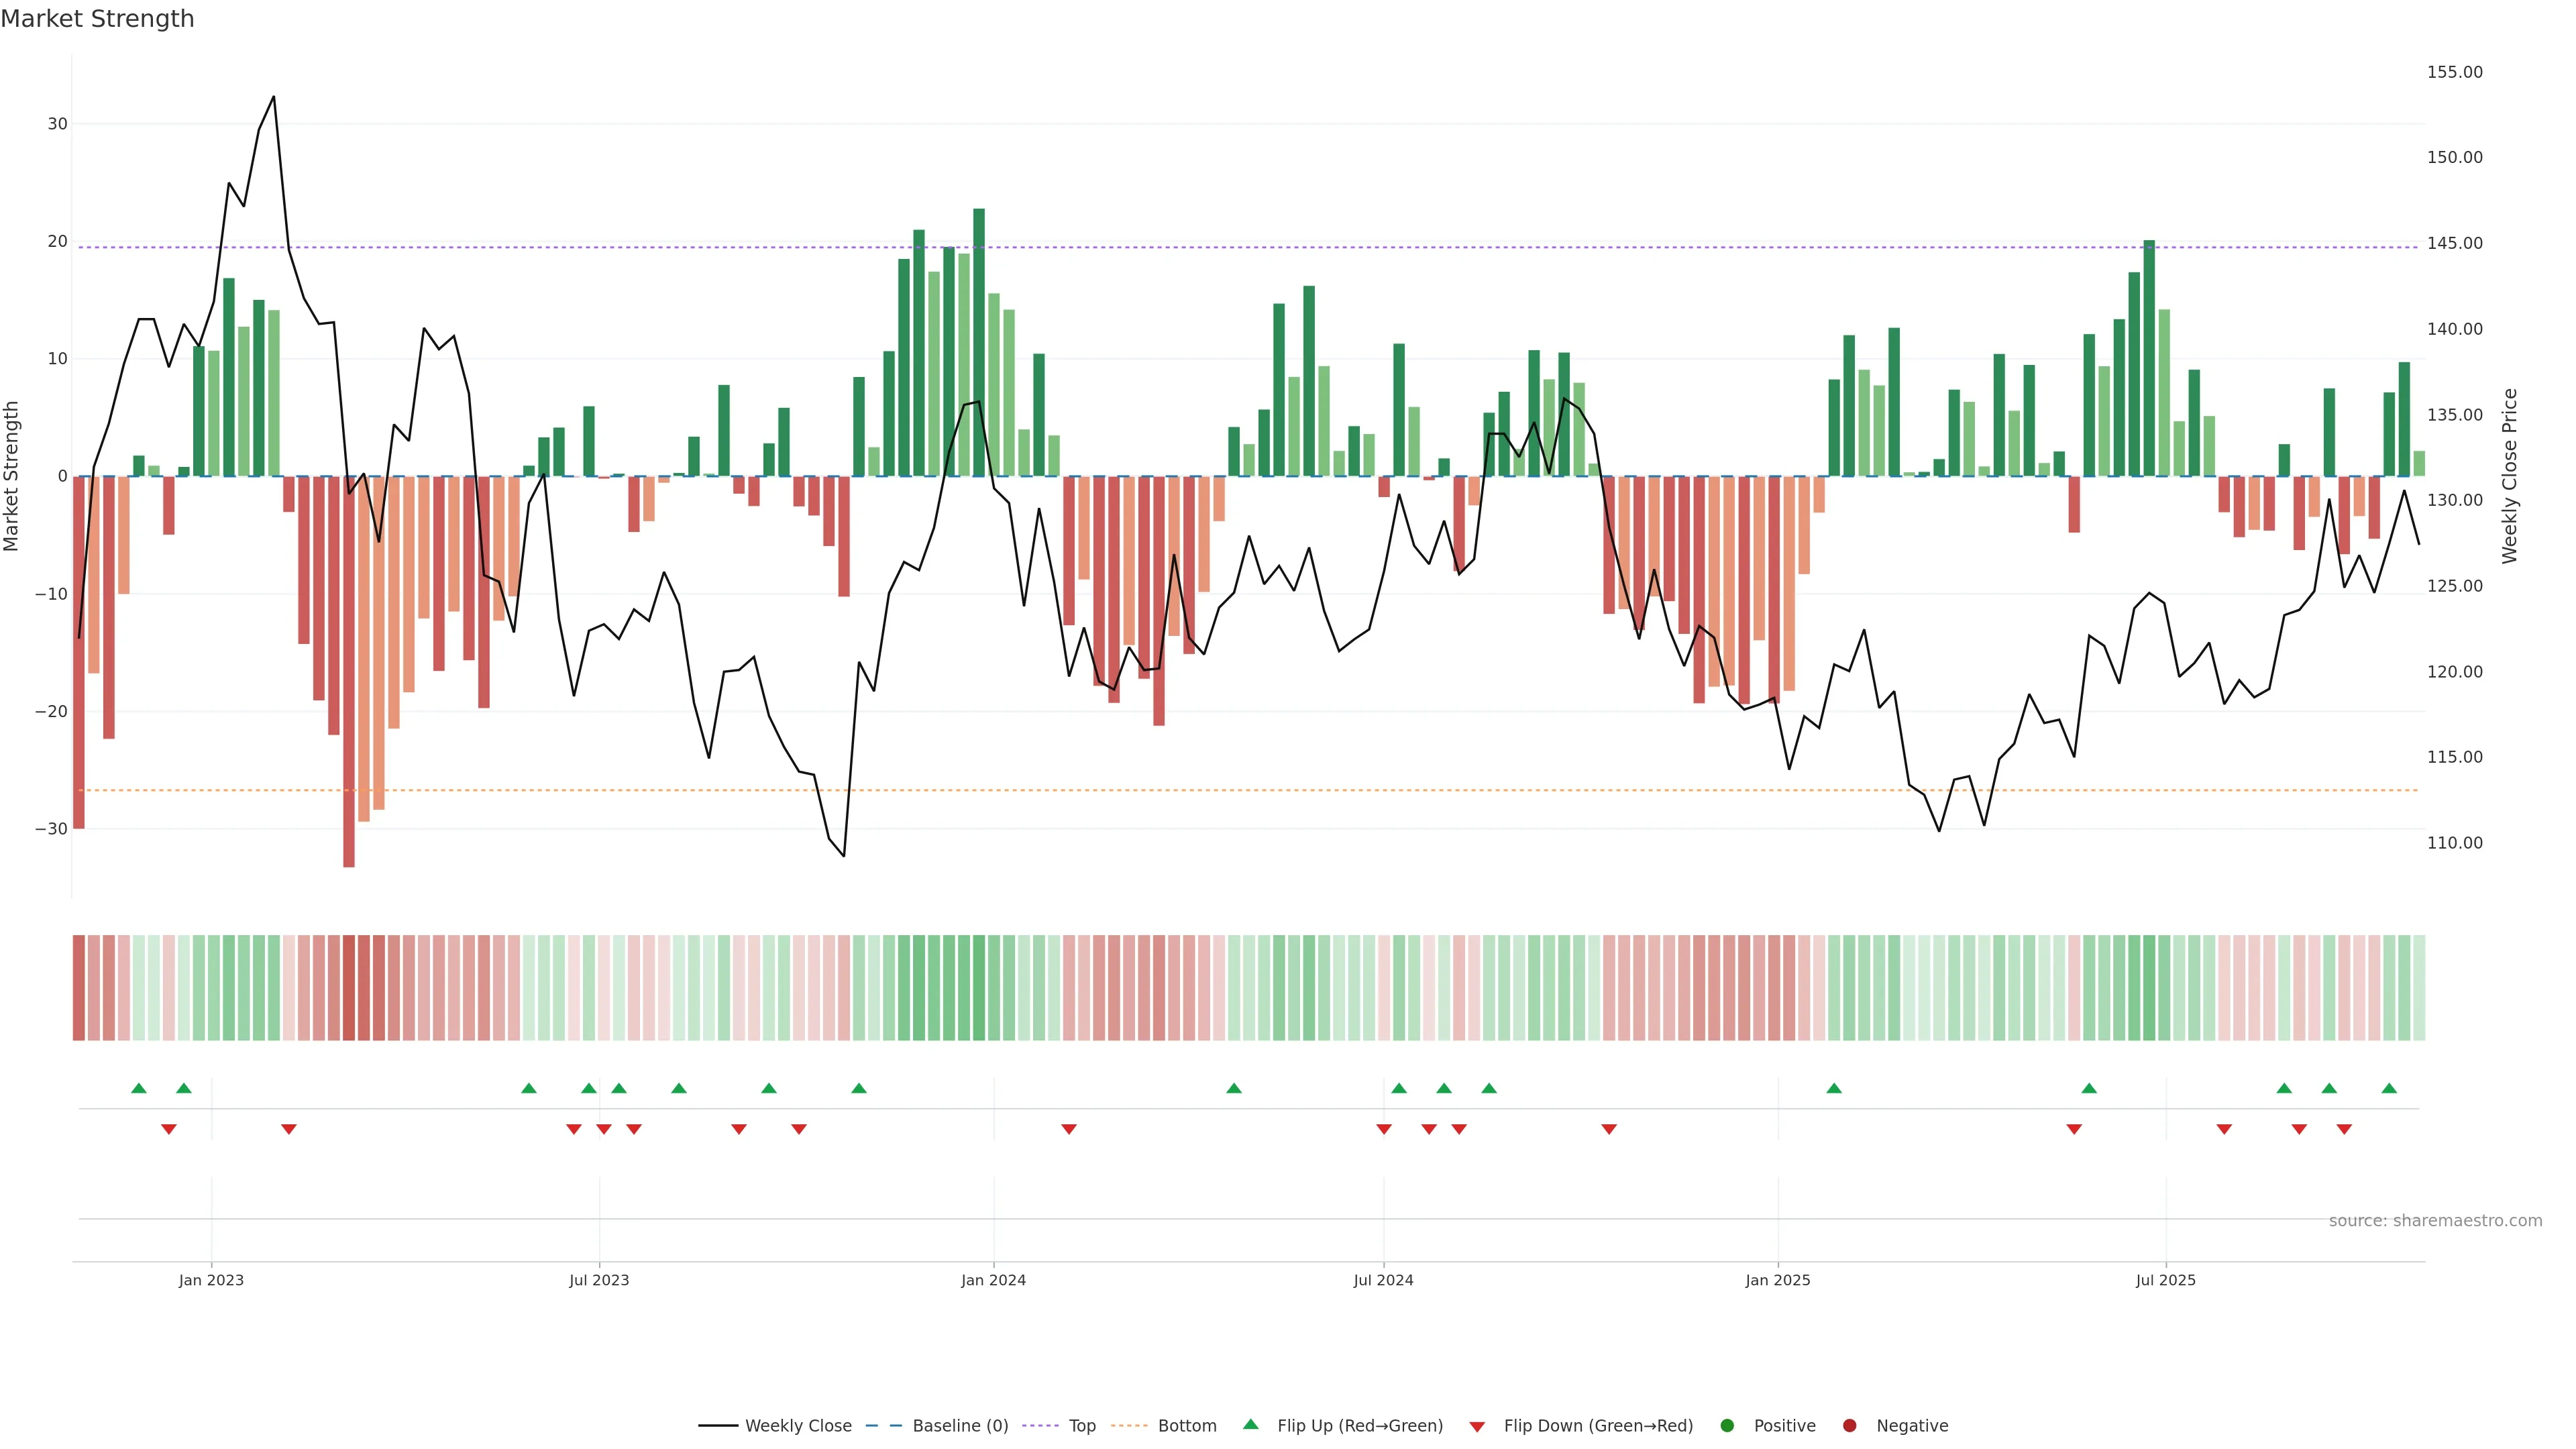Click the Positive green circle legend icon

(1727, 1426)
